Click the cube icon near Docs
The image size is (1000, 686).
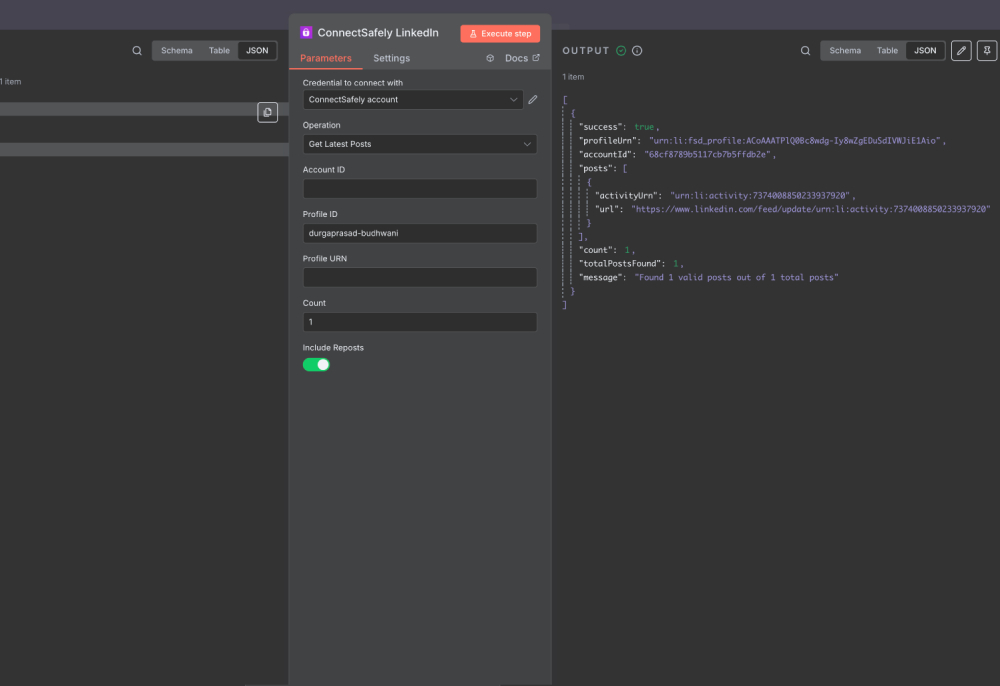click(x=489, y=58)
